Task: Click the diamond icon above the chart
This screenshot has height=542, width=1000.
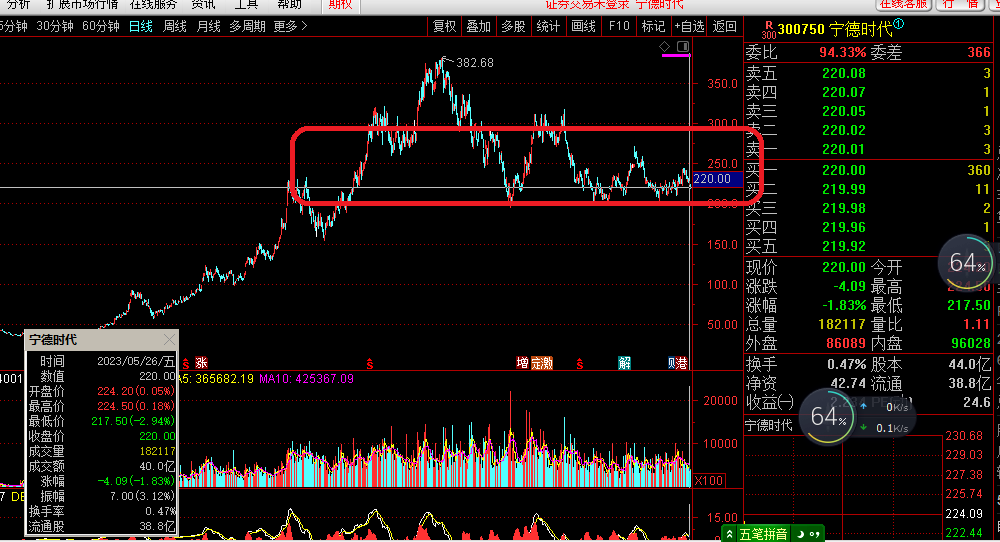Action: pos(665,47)
